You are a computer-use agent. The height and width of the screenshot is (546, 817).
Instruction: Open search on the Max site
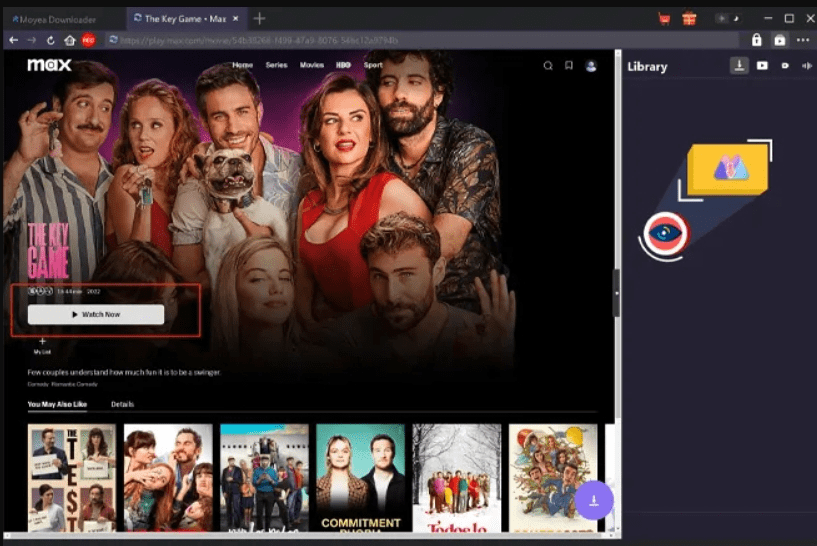(x=548, y=66)
